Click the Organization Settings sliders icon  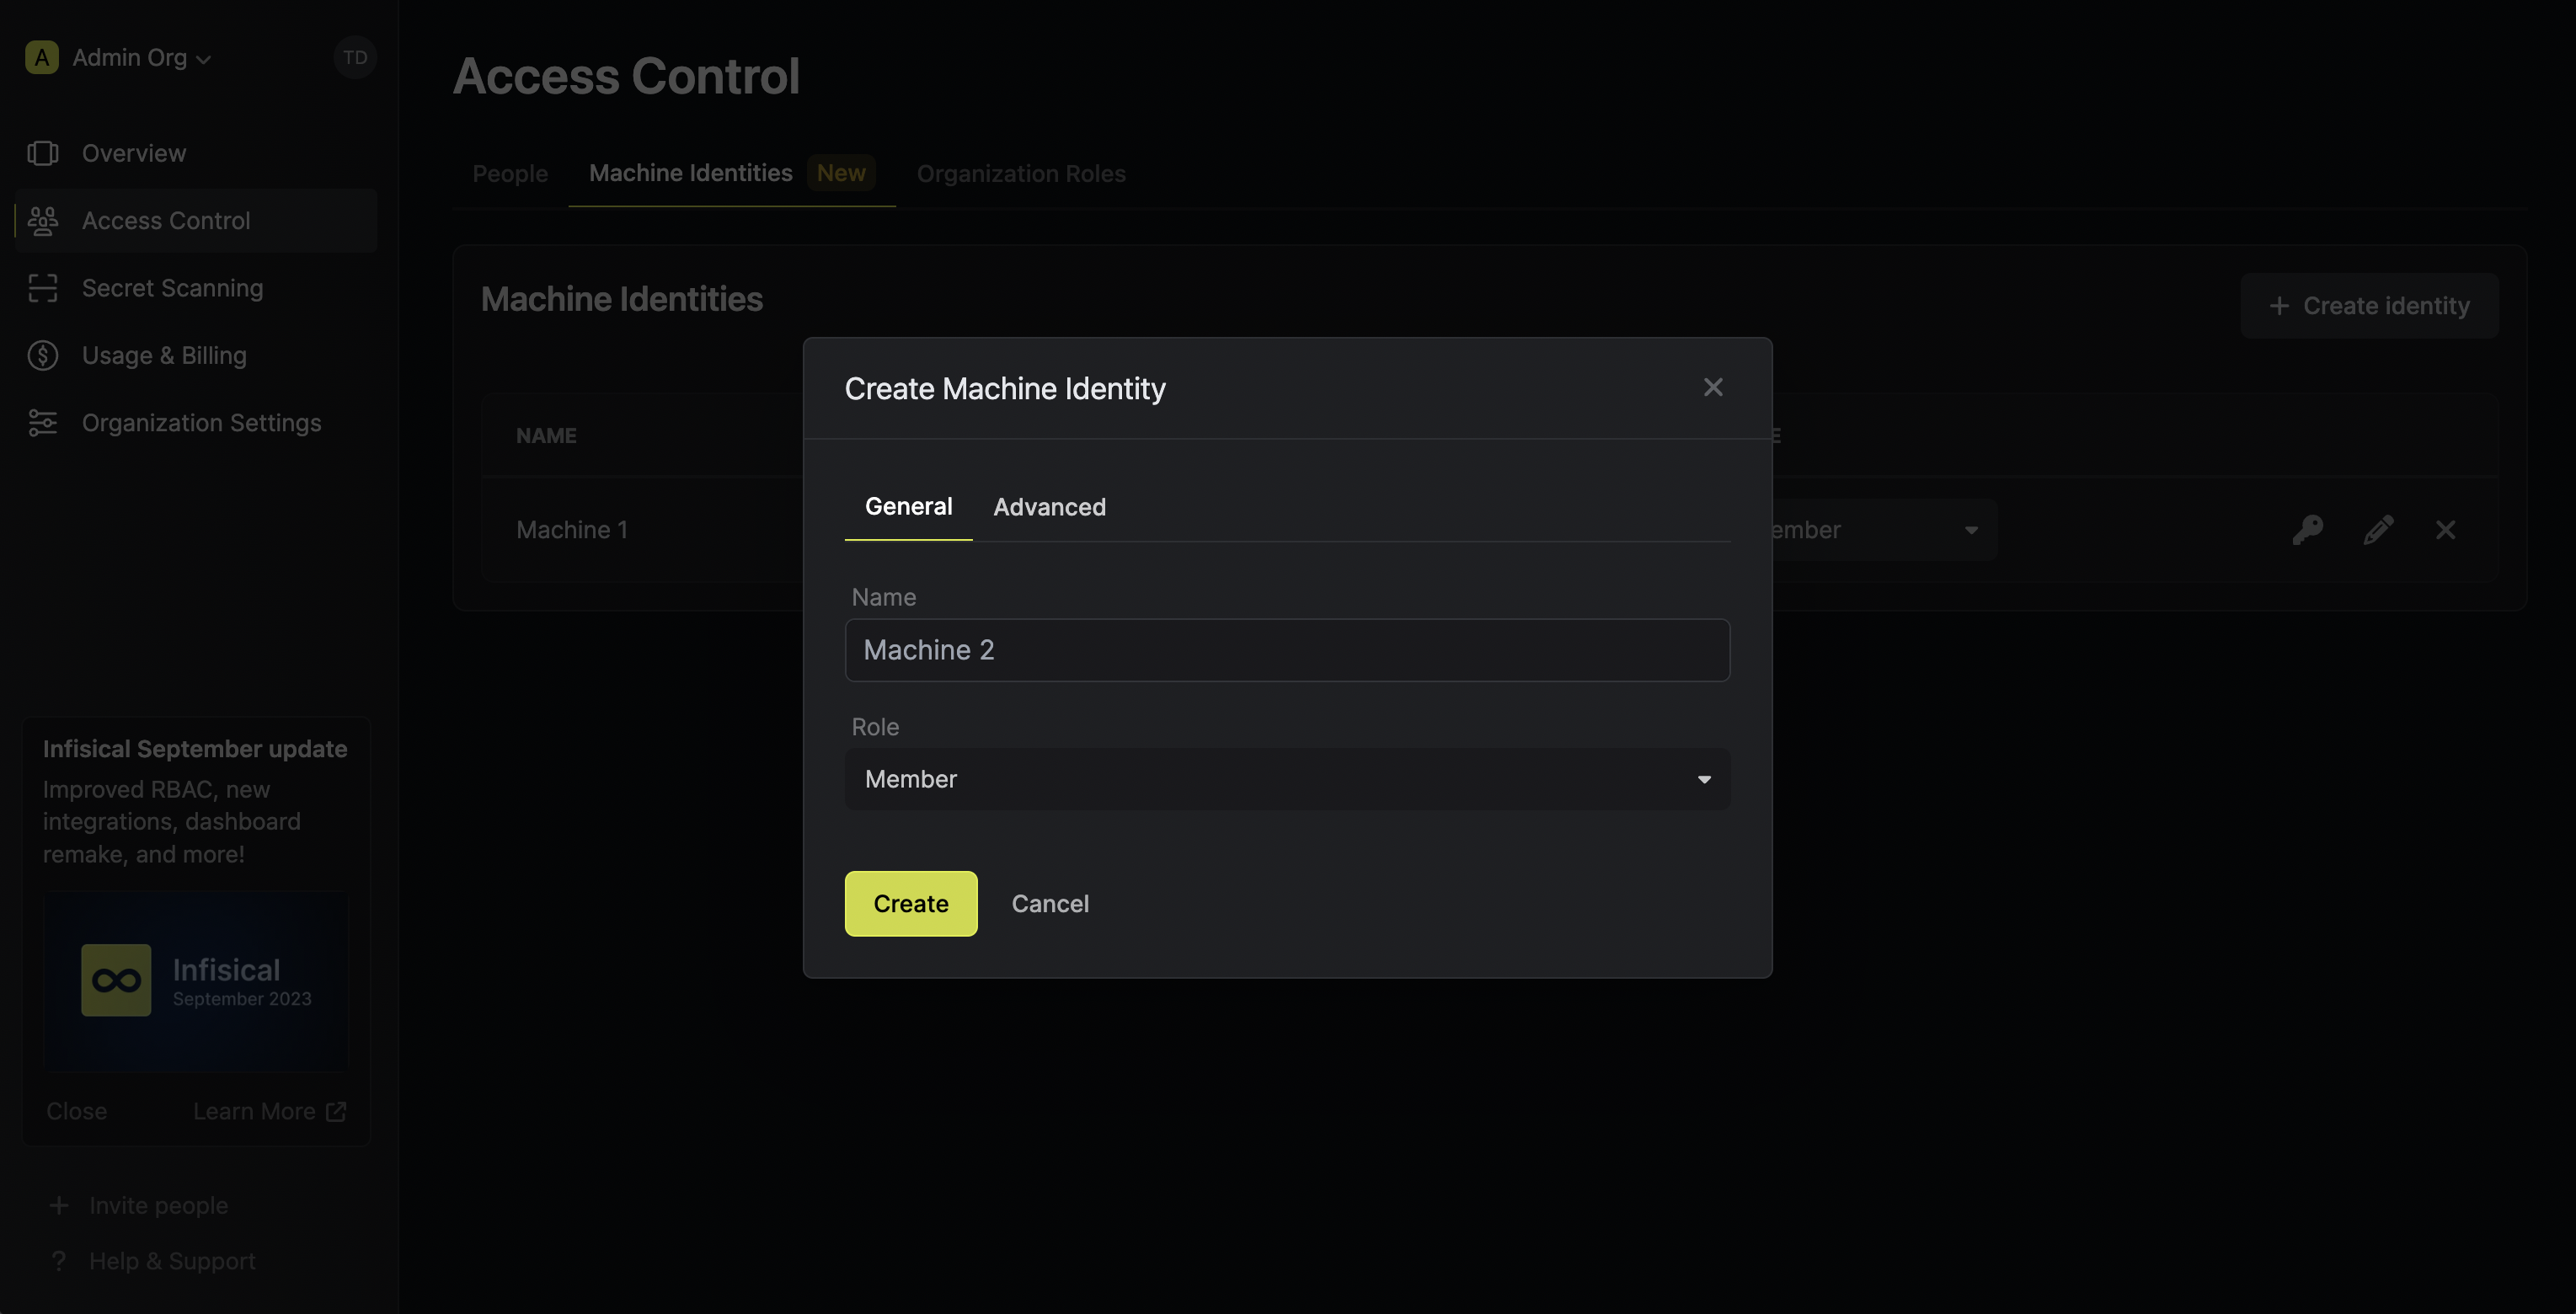[x=43, y=423]
